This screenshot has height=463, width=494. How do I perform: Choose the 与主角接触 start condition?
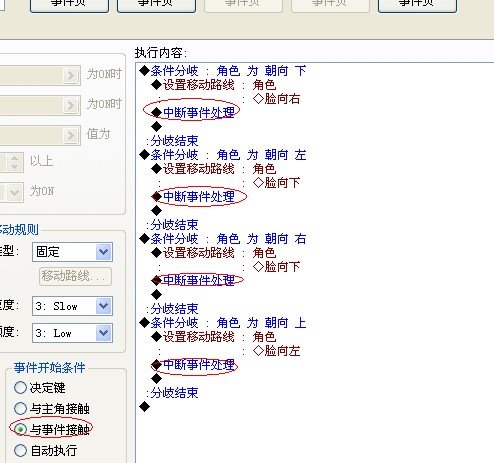(52, 409)
